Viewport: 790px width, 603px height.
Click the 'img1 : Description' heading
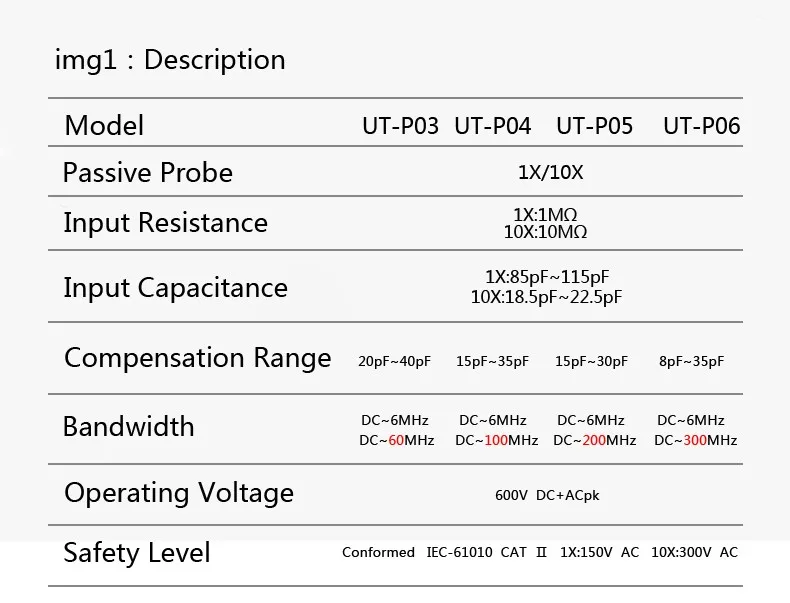(x=170, y=60)
